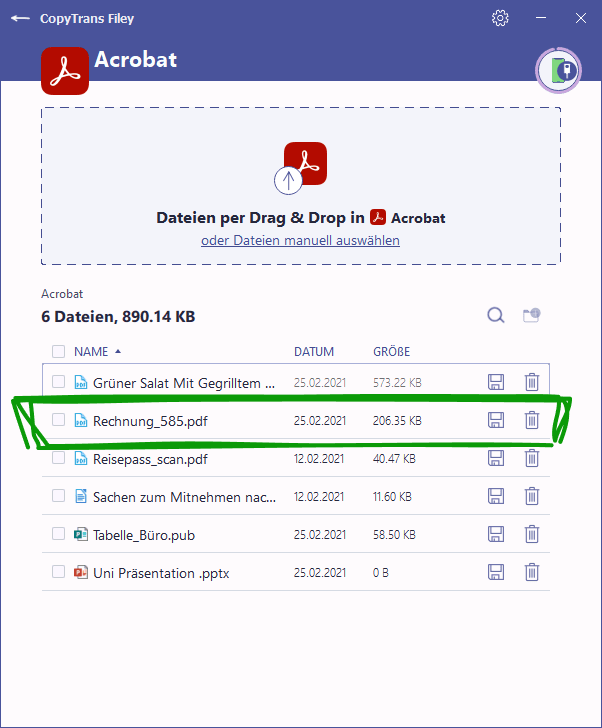This screenshot has height=728, width=602.
Task: Delete Rechnung_585.pdf with its trash icon
Action: (532, 420)
